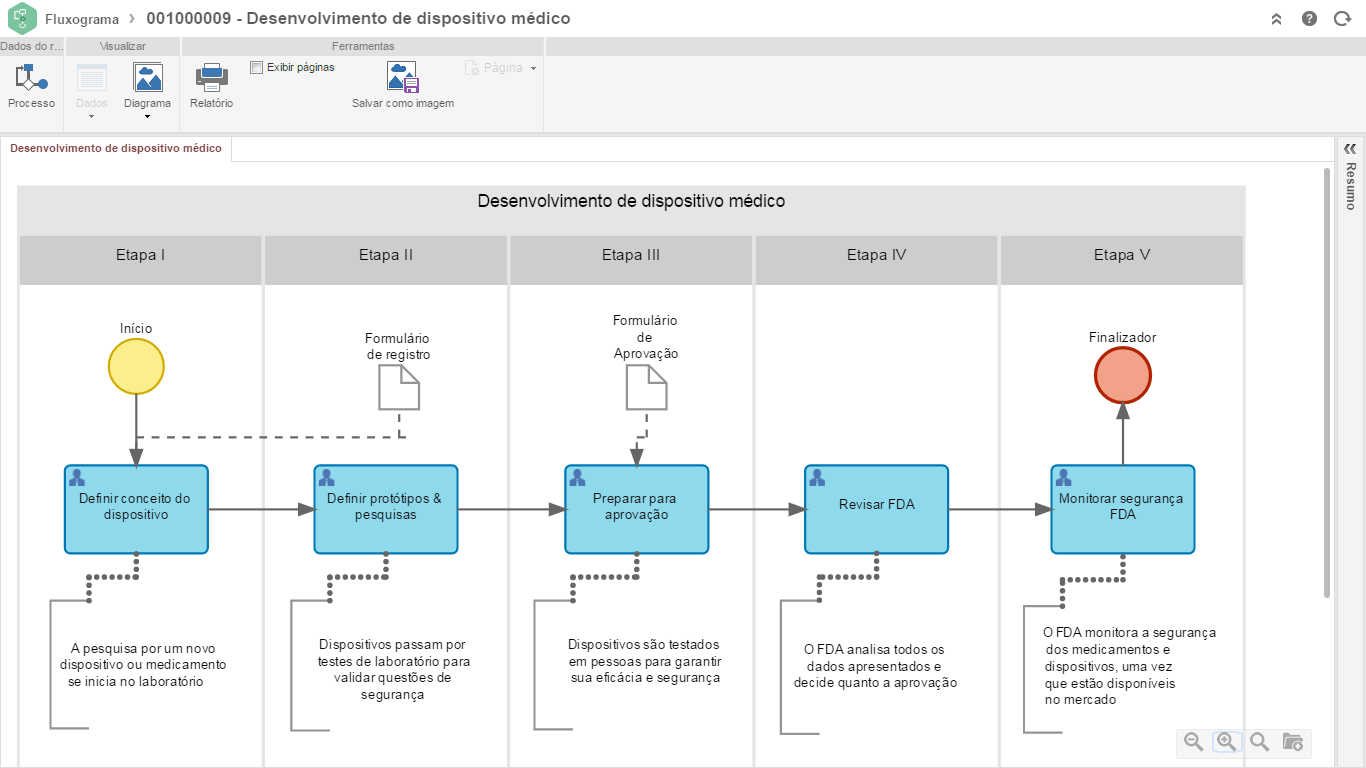
Task: Reset zoom with plain magnifier icon
Action: pos(1259,742)
